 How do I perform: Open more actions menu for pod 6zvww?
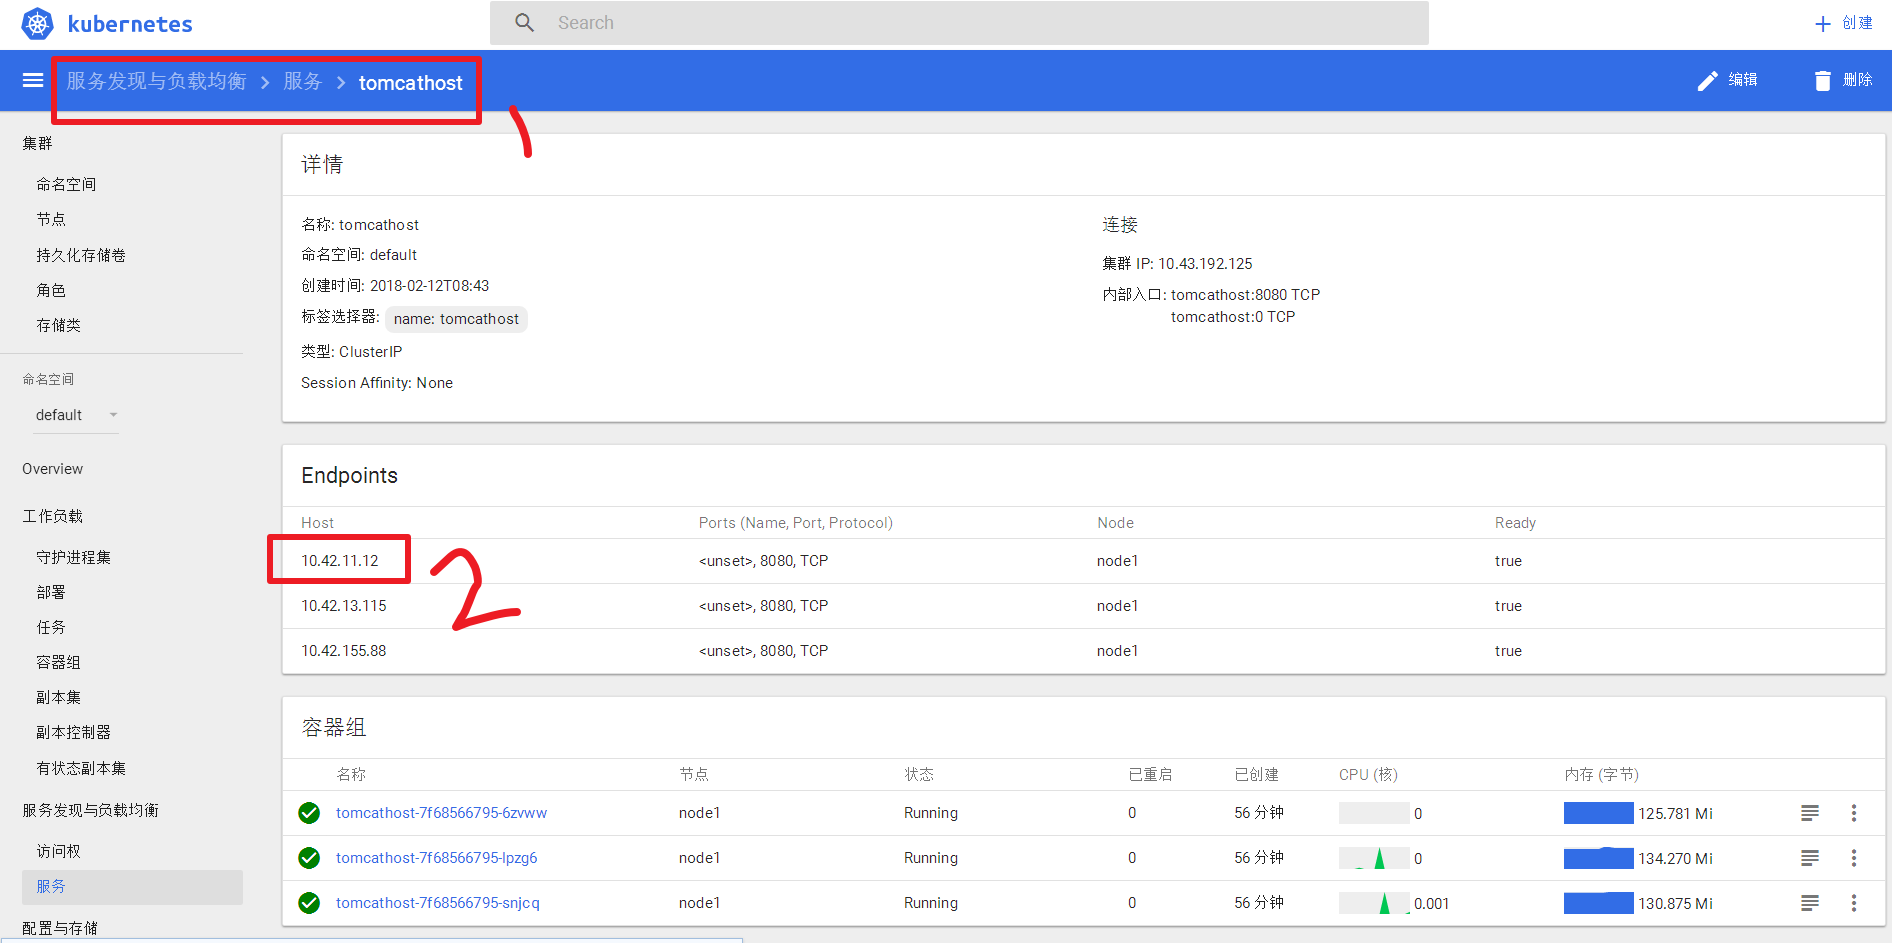click(x=1854, y=813)
